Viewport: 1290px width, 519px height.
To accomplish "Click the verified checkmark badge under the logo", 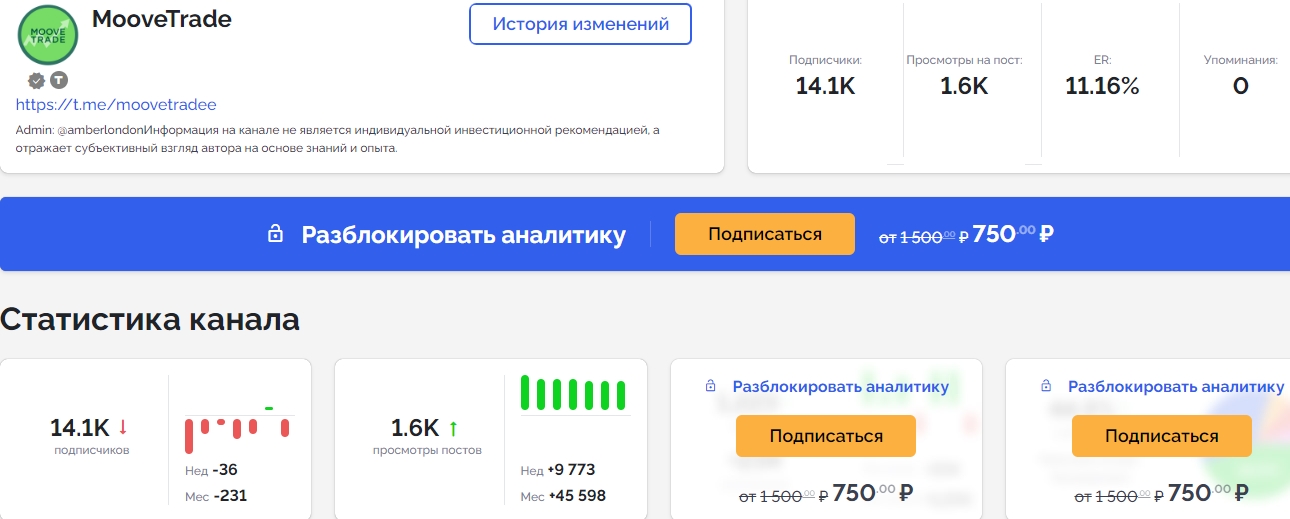I will [x=36, y=80].
